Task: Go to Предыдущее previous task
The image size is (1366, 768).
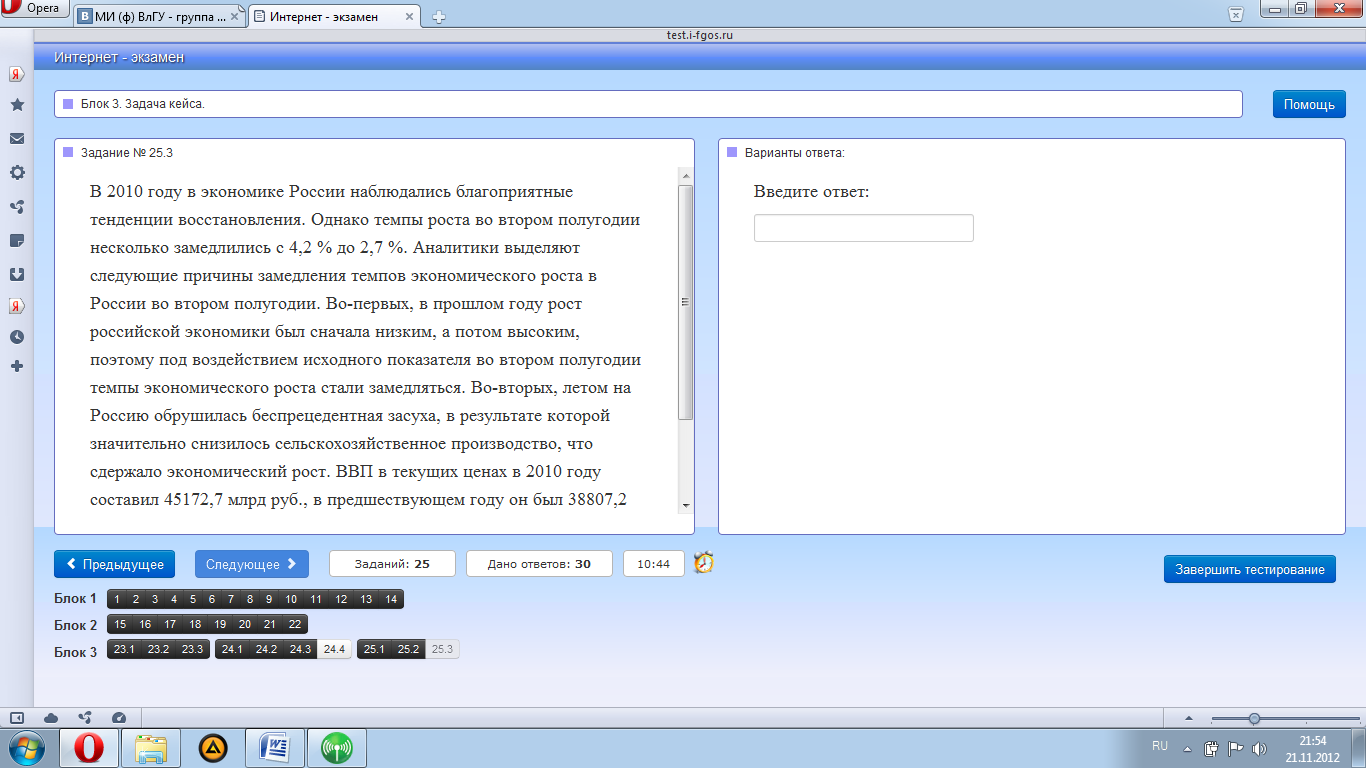Action: coord(115,564)
